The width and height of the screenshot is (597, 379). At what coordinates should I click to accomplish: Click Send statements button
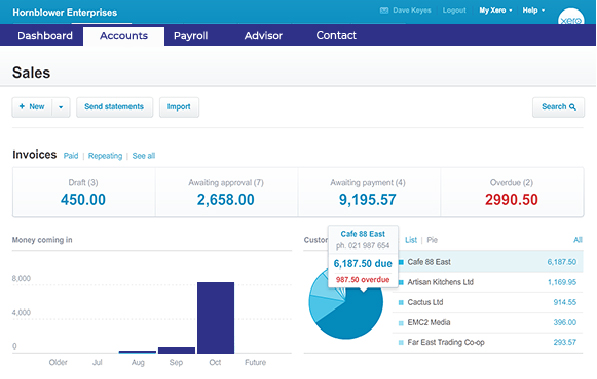(x=114, y=107)
